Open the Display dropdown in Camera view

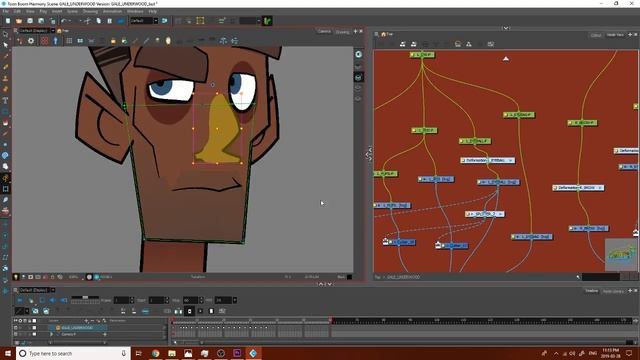[x=53, y=31]
